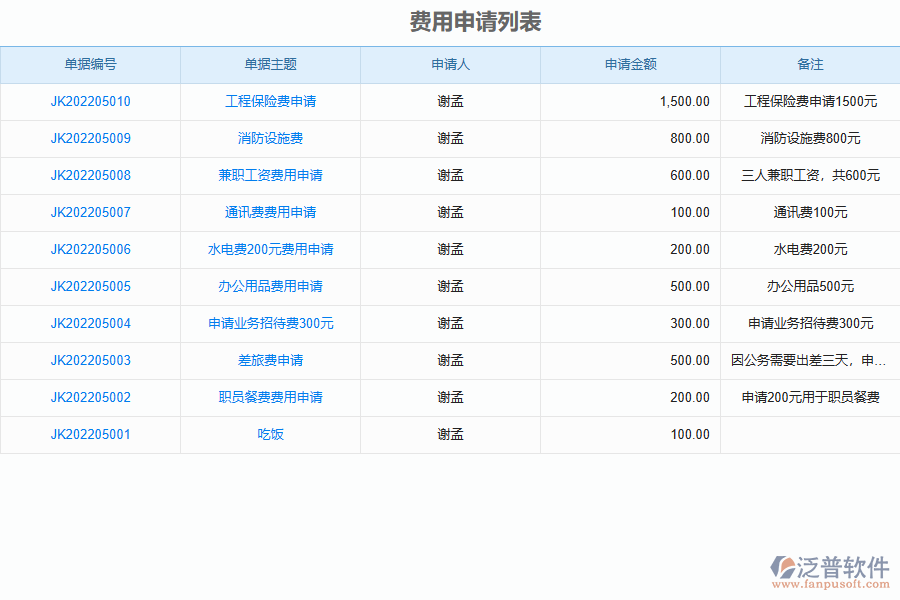Open document link JK202205002
Screen dimensions: 900x600
(x=91, y=397)
